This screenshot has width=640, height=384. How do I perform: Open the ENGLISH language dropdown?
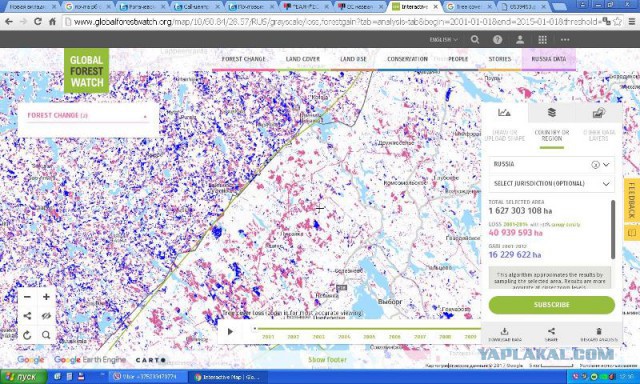(x=443, y=40)
